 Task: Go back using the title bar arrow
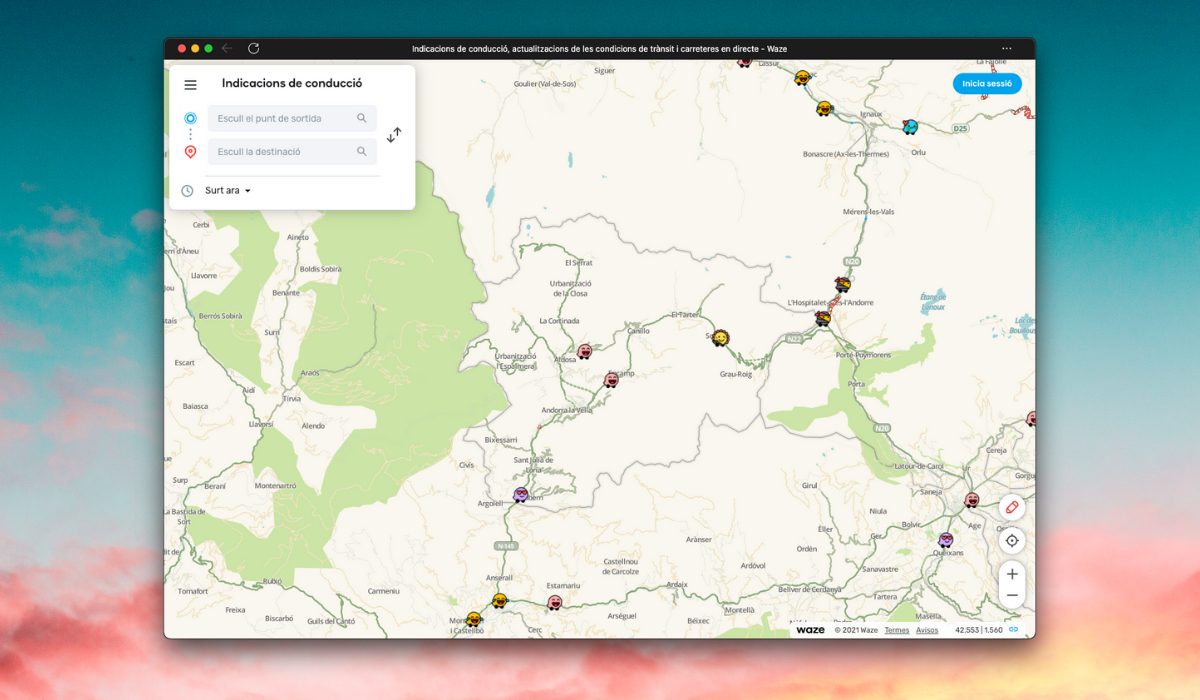click(x=227, y=48)
